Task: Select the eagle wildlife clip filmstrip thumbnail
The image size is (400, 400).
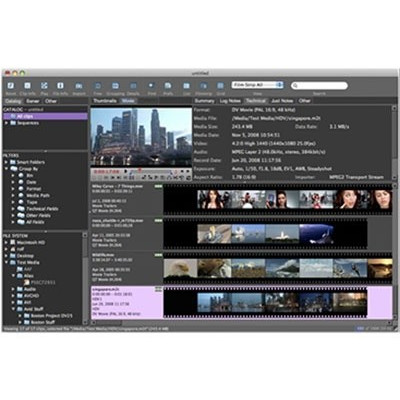Action: [x=180, y=268]
